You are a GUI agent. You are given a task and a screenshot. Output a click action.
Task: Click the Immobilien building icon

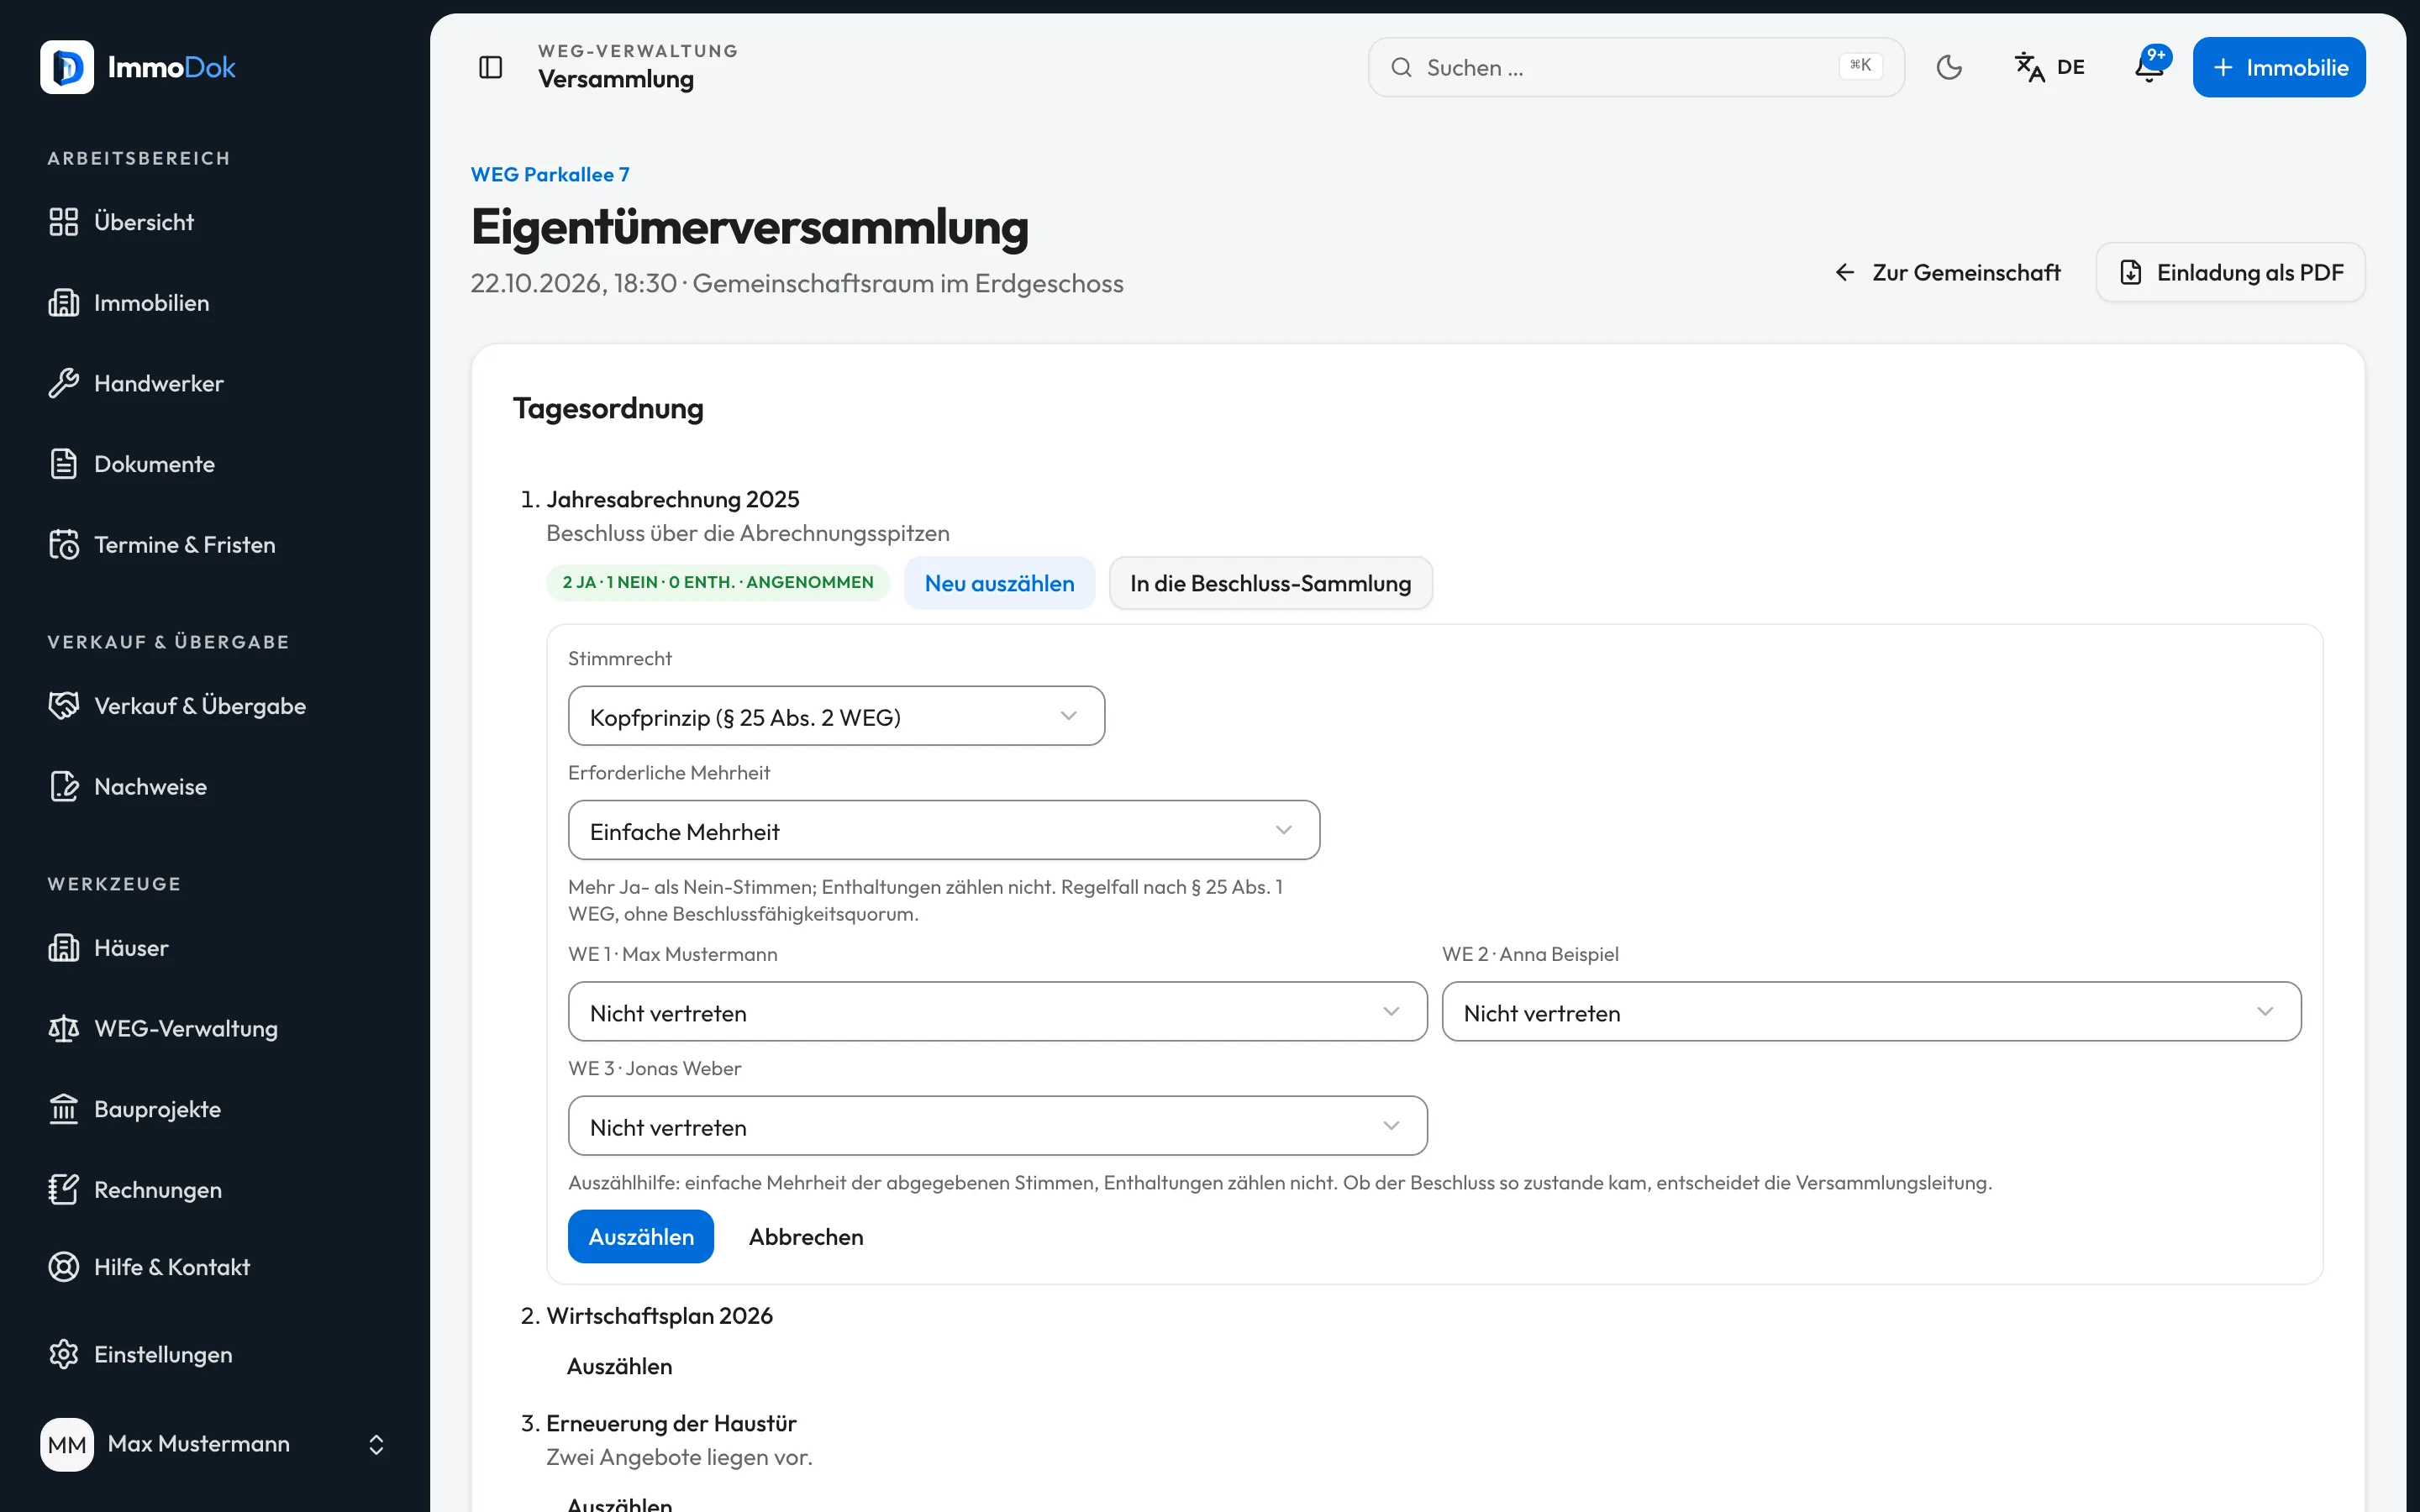coord(63,303)
